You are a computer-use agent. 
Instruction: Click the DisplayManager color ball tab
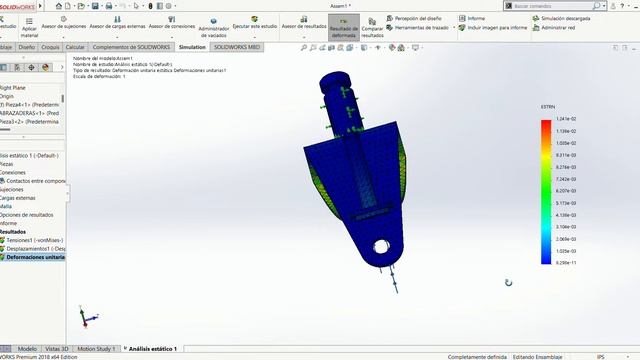(x=45, y=67)
